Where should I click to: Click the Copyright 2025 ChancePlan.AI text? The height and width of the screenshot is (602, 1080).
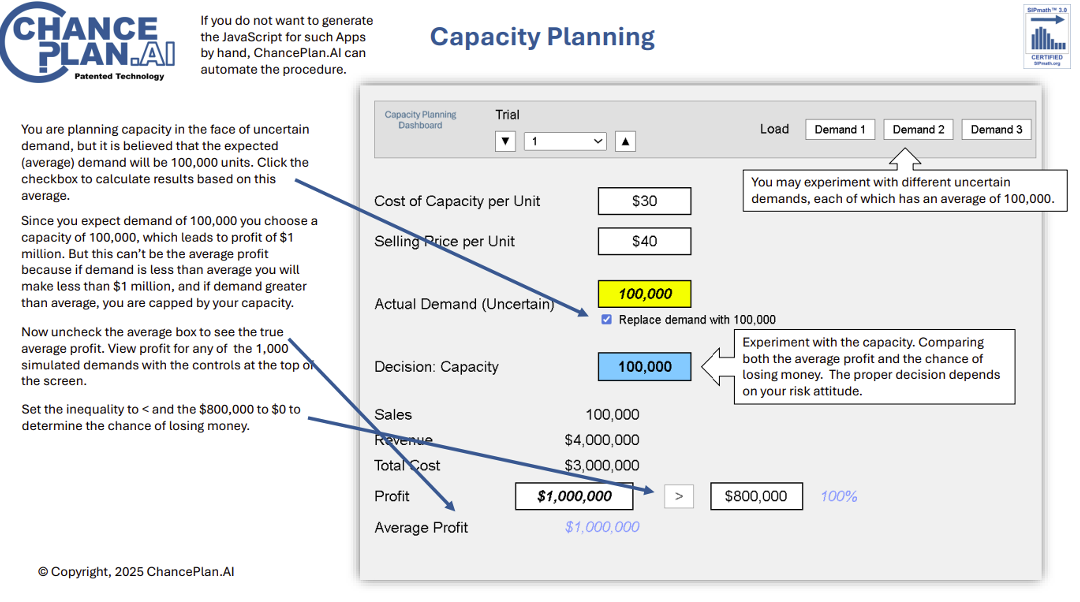[x=136, y=572]
